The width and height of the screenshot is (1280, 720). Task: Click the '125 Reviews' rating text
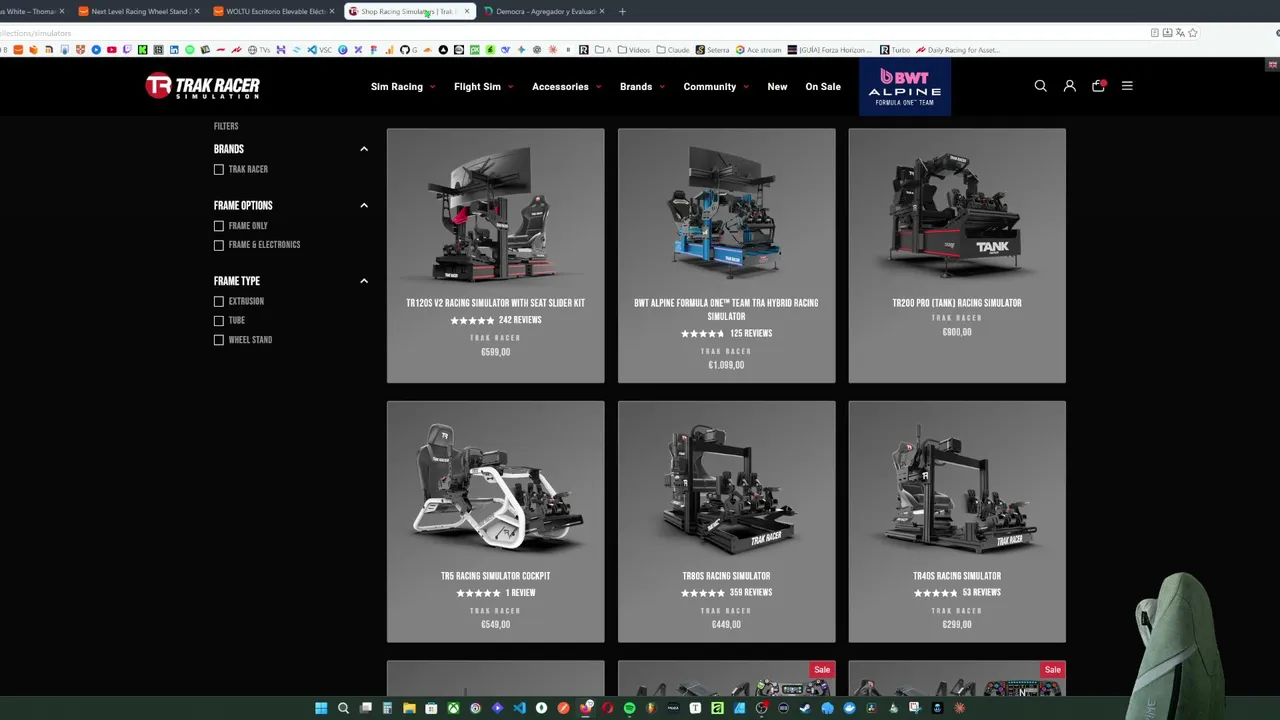(x=751, y=334)
